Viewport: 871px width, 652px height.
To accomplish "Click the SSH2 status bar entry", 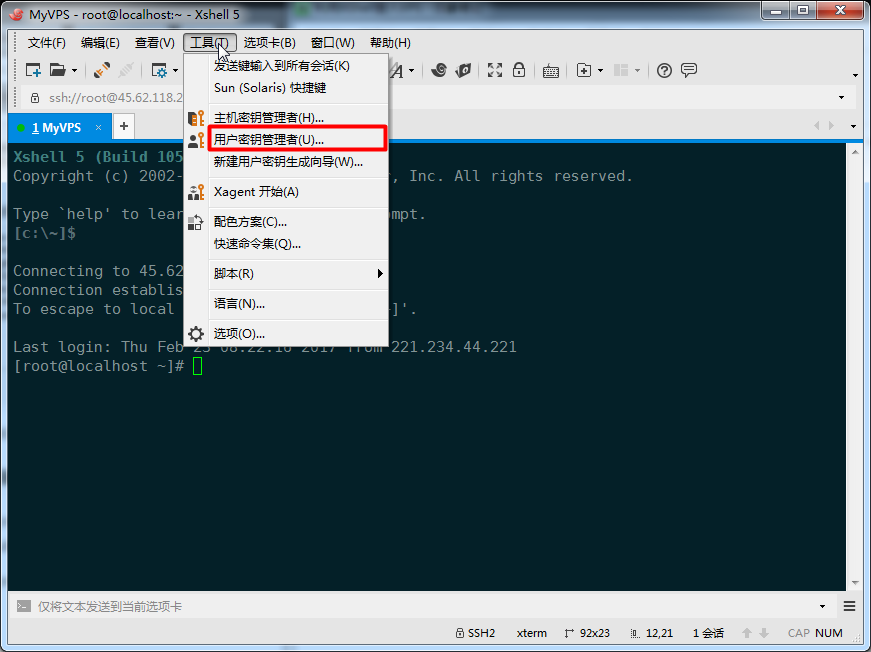I will 475,633.
